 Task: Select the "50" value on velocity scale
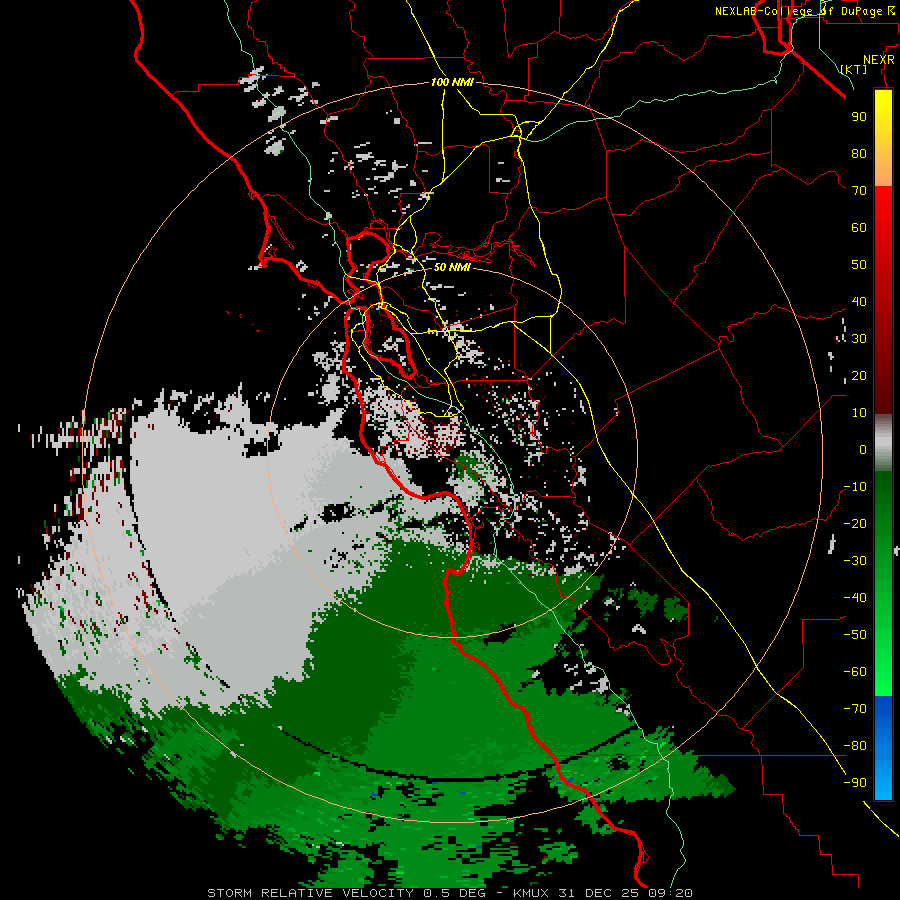(x=859, y=265)
